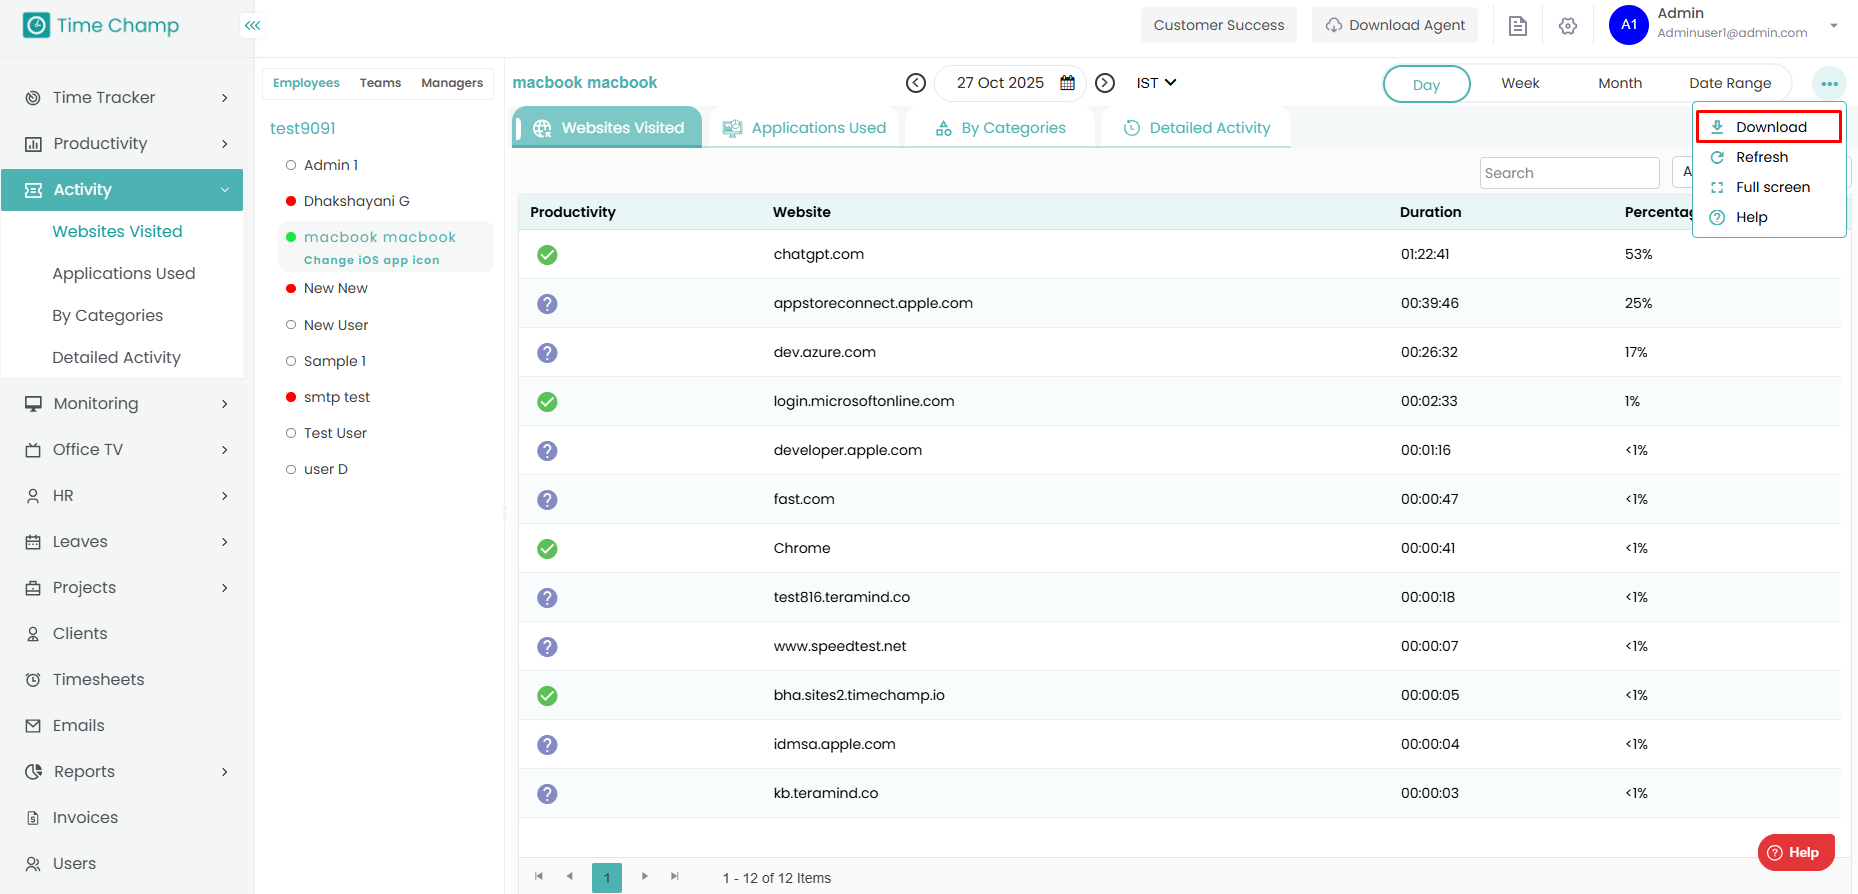Switch to Week view
This screenshot has width=1858, height=894.
(x=1519, y=84)
